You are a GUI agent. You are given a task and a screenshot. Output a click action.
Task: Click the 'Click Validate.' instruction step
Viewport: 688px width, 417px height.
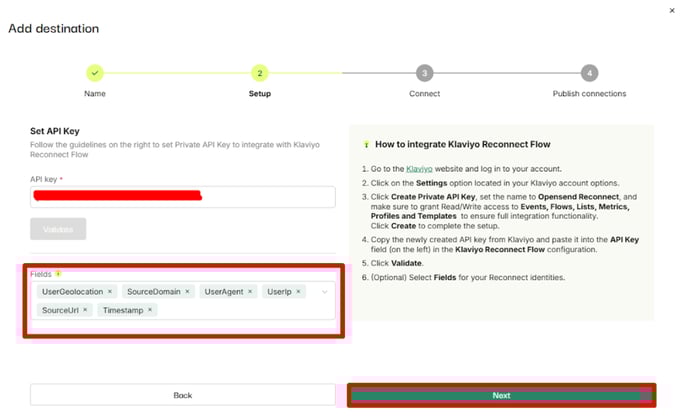397,263
